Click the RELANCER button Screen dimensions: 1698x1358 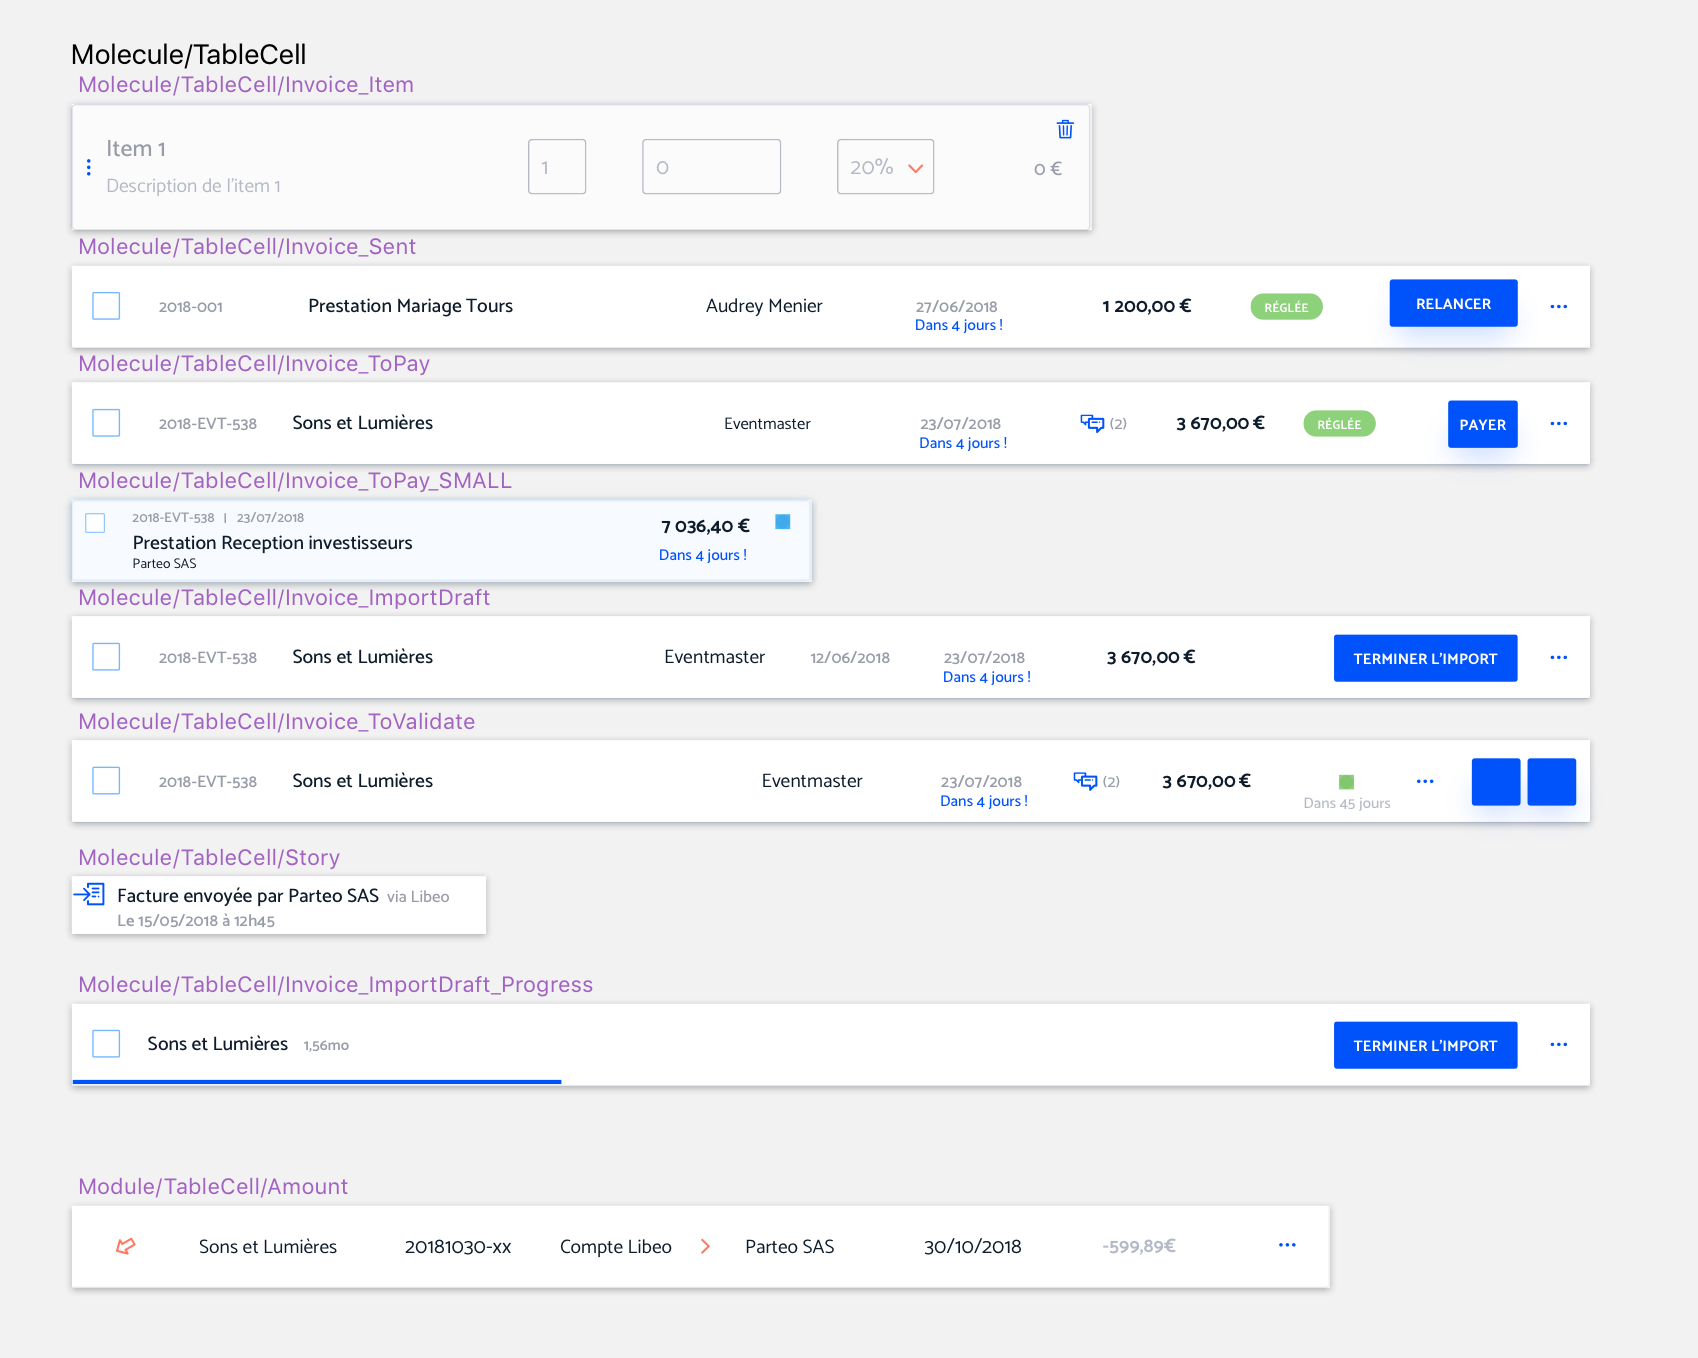click(1453, 303)
